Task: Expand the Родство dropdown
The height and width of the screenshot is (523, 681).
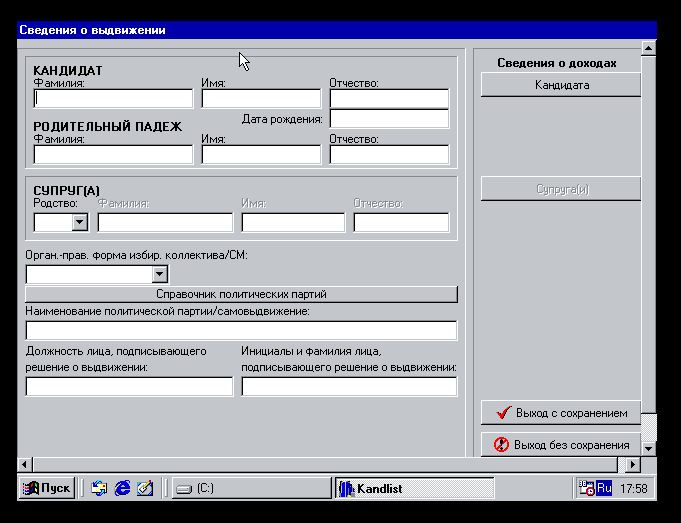Action: pyautogui.click(x=79, y=222)
